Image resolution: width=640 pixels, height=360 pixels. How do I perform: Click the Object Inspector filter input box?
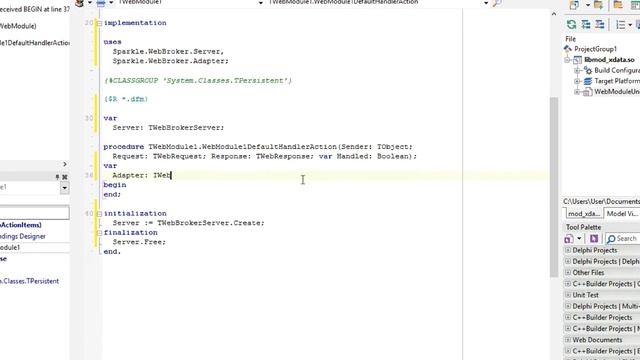point(34,212)
